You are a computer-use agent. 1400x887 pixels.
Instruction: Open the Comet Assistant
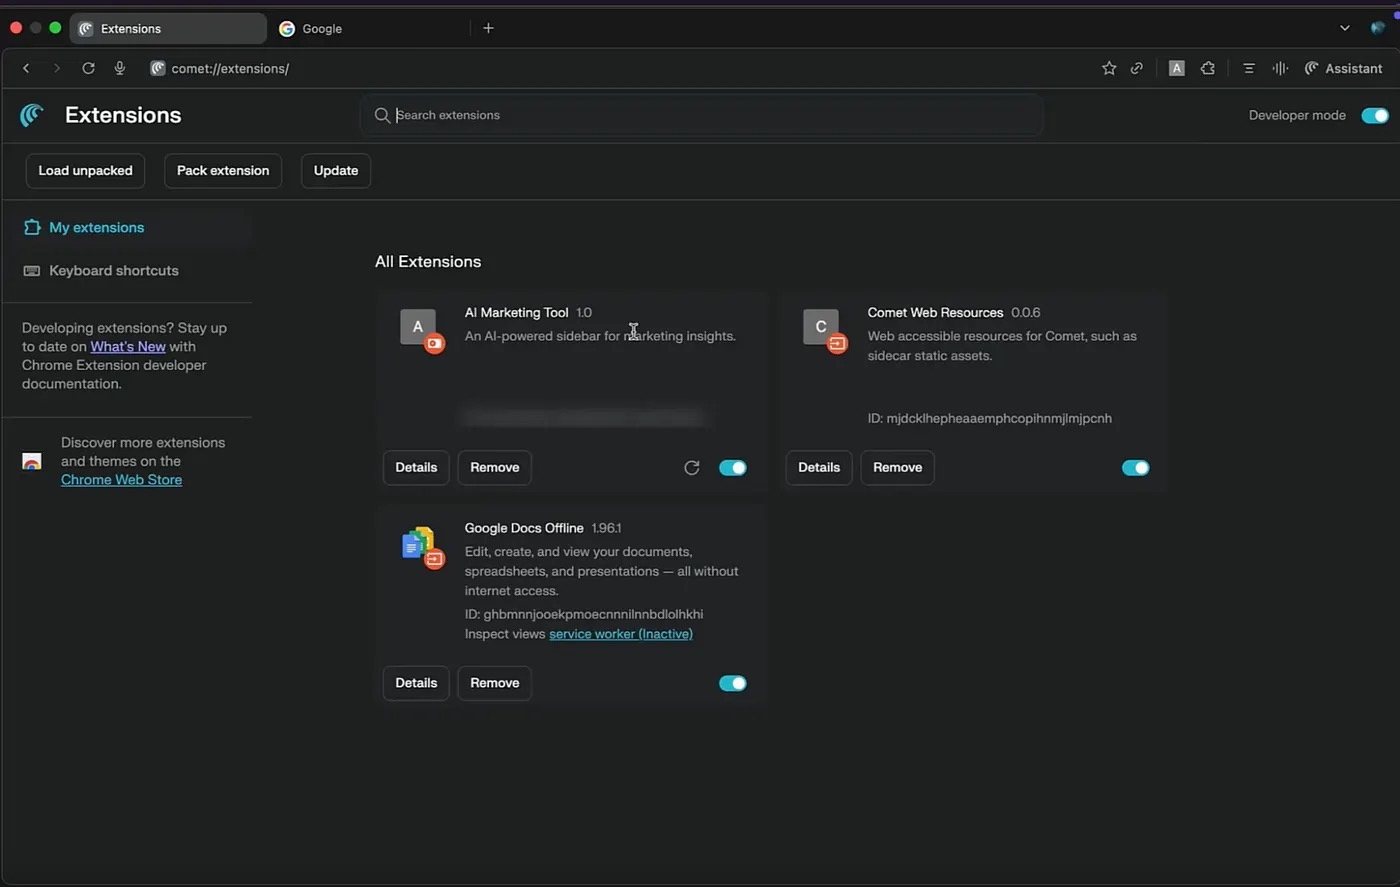pos(1344,68)
